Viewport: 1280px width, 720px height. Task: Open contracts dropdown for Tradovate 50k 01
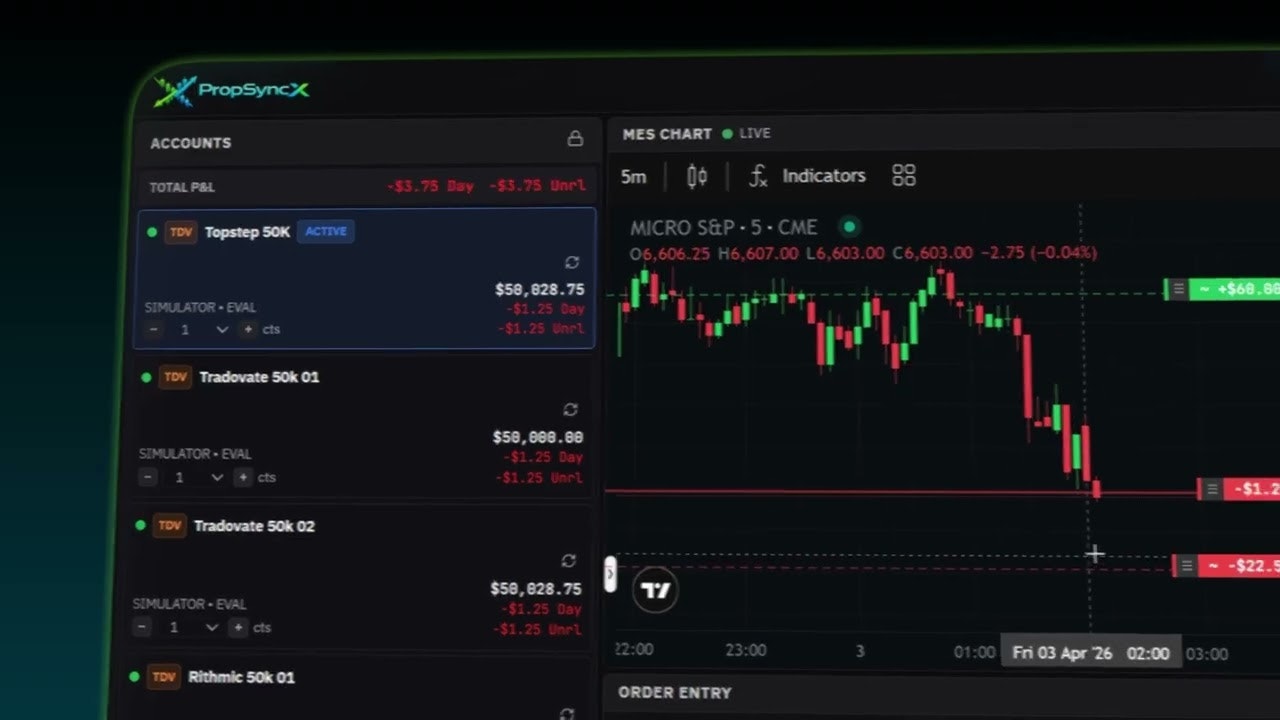click(x=217, y=478)
